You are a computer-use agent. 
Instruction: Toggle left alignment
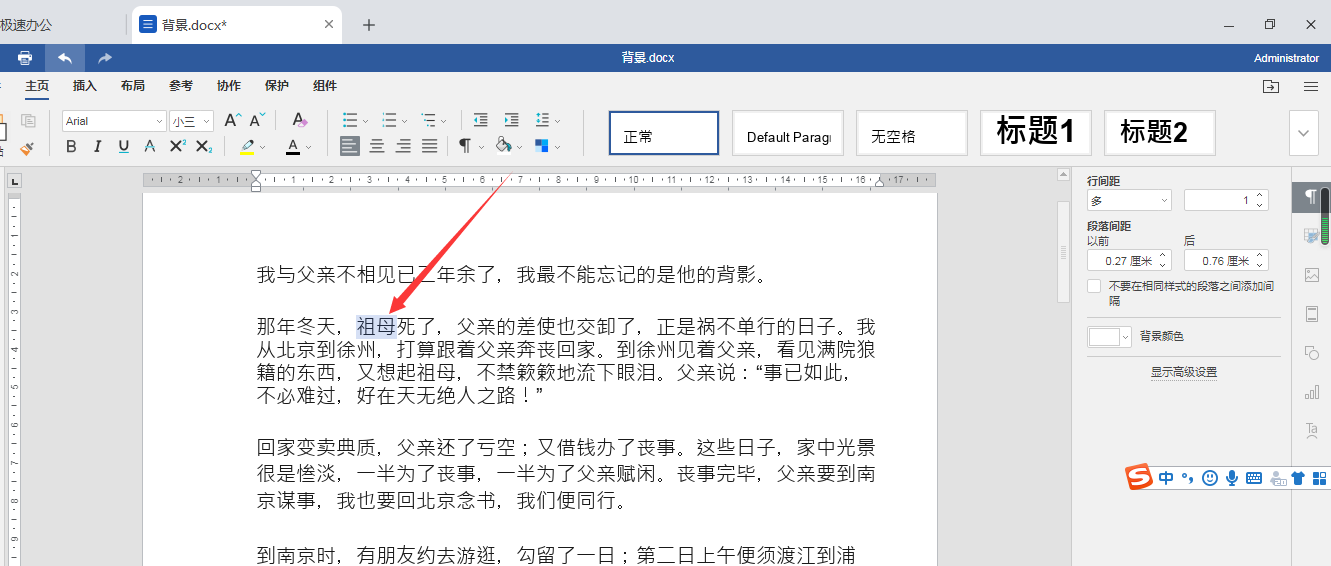(350, 146)
